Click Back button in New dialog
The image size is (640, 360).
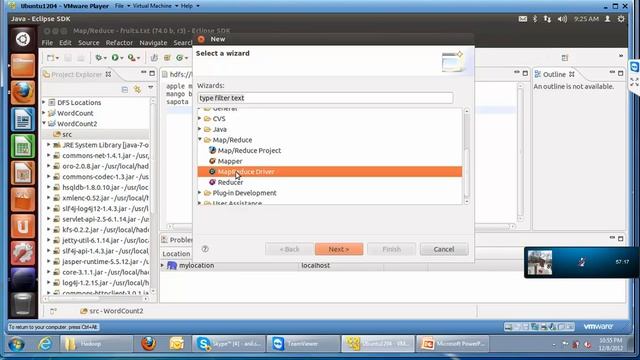(289, 249)
